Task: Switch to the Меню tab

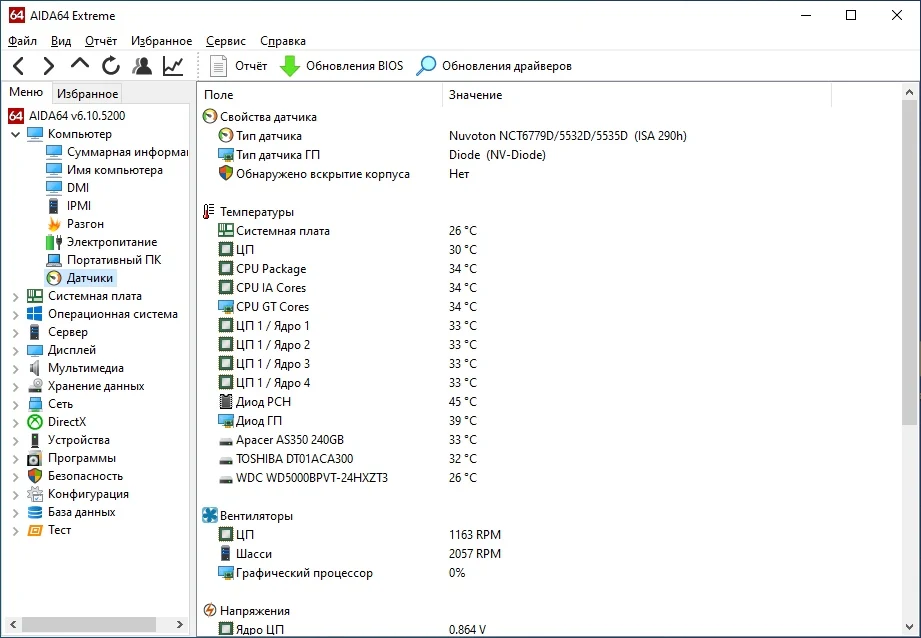Action: (x=26, y=92)
